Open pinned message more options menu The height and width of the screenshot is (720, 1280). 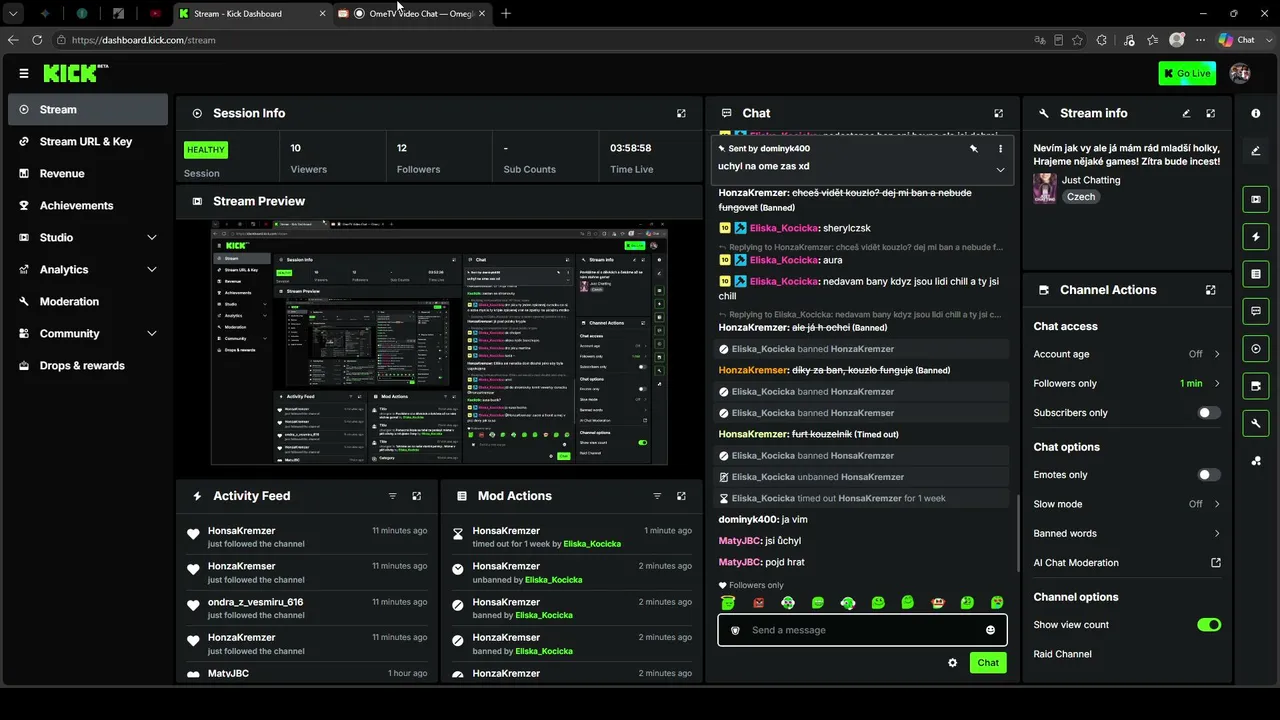1000,149
